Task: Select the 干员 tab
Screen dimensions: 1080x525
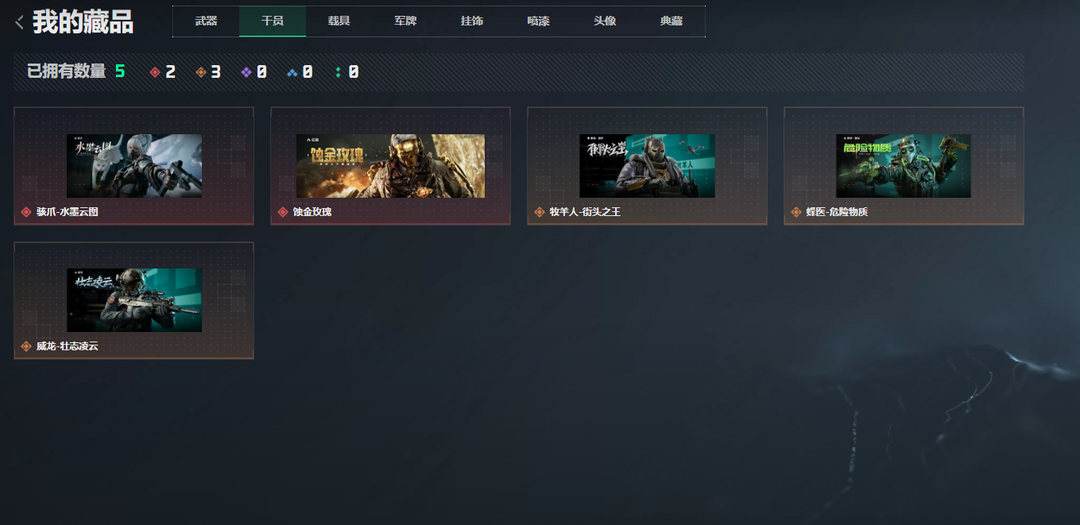Action: tap(272, 21)
